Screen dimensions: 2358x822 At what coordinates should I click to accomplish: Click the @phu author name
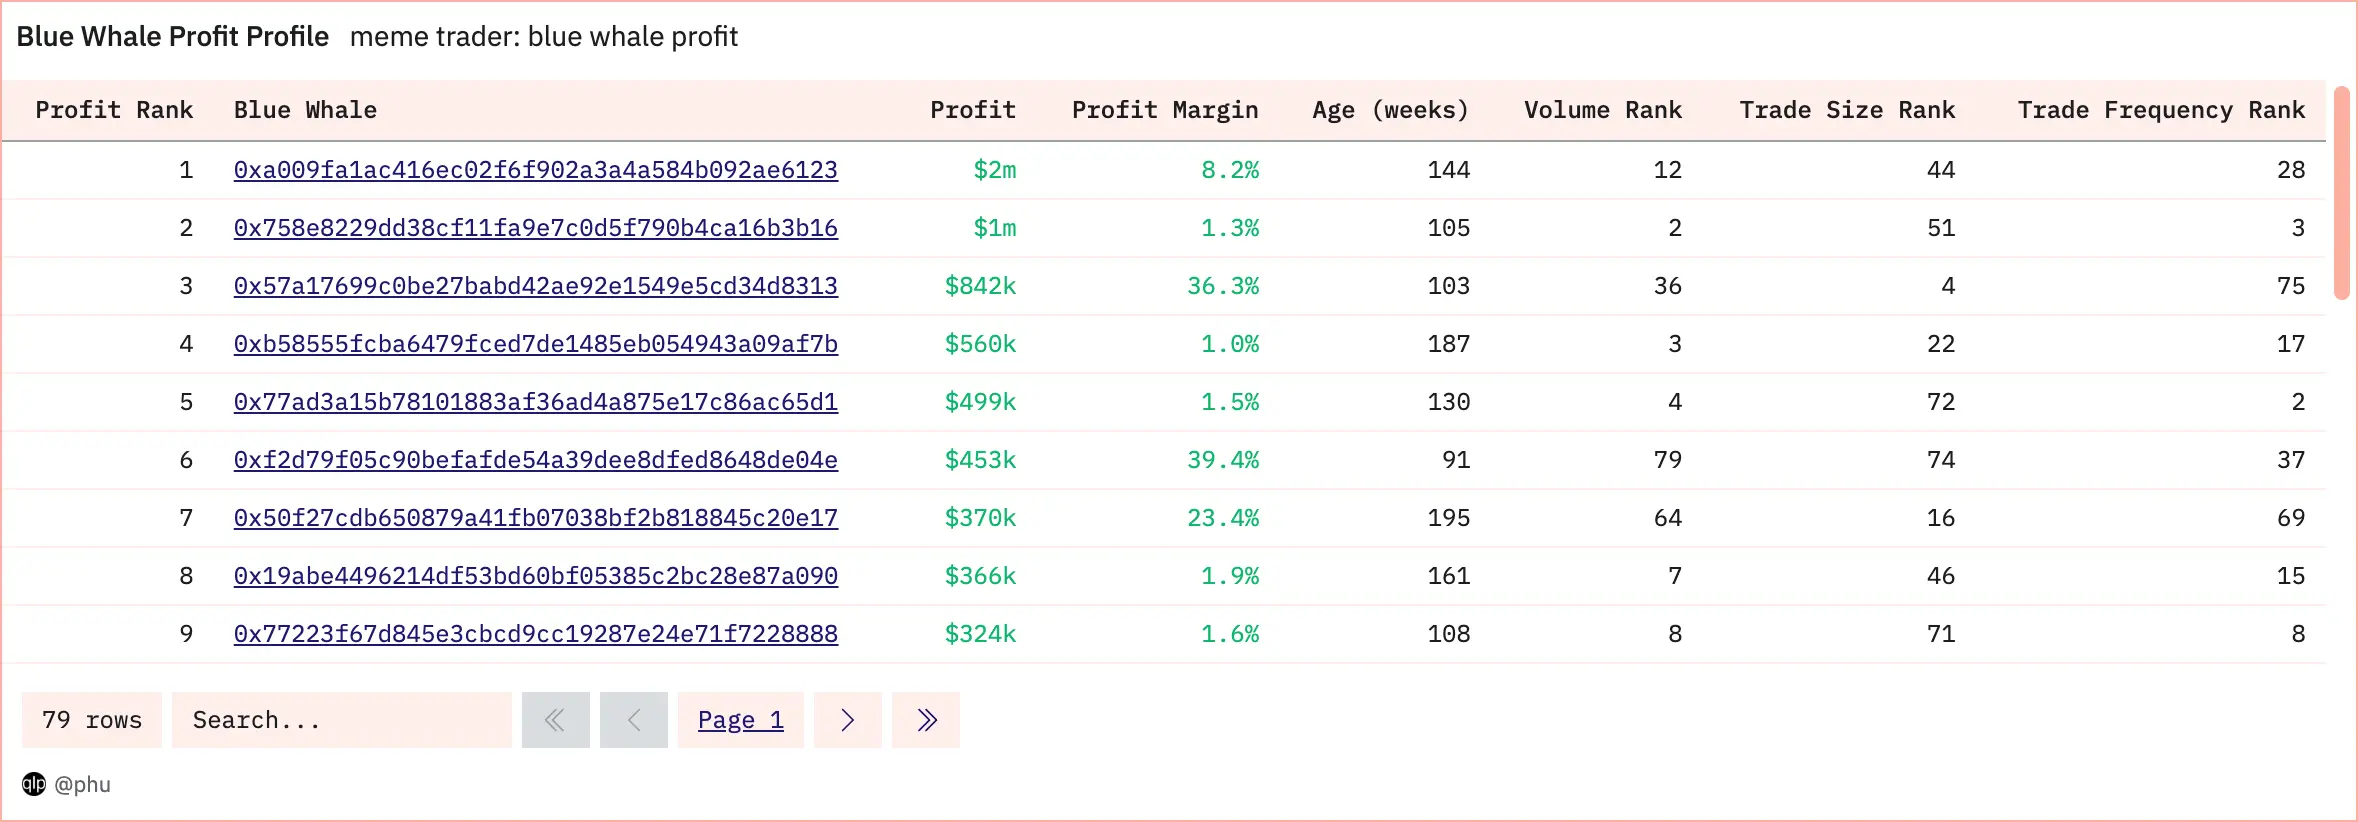click(83, 784)
